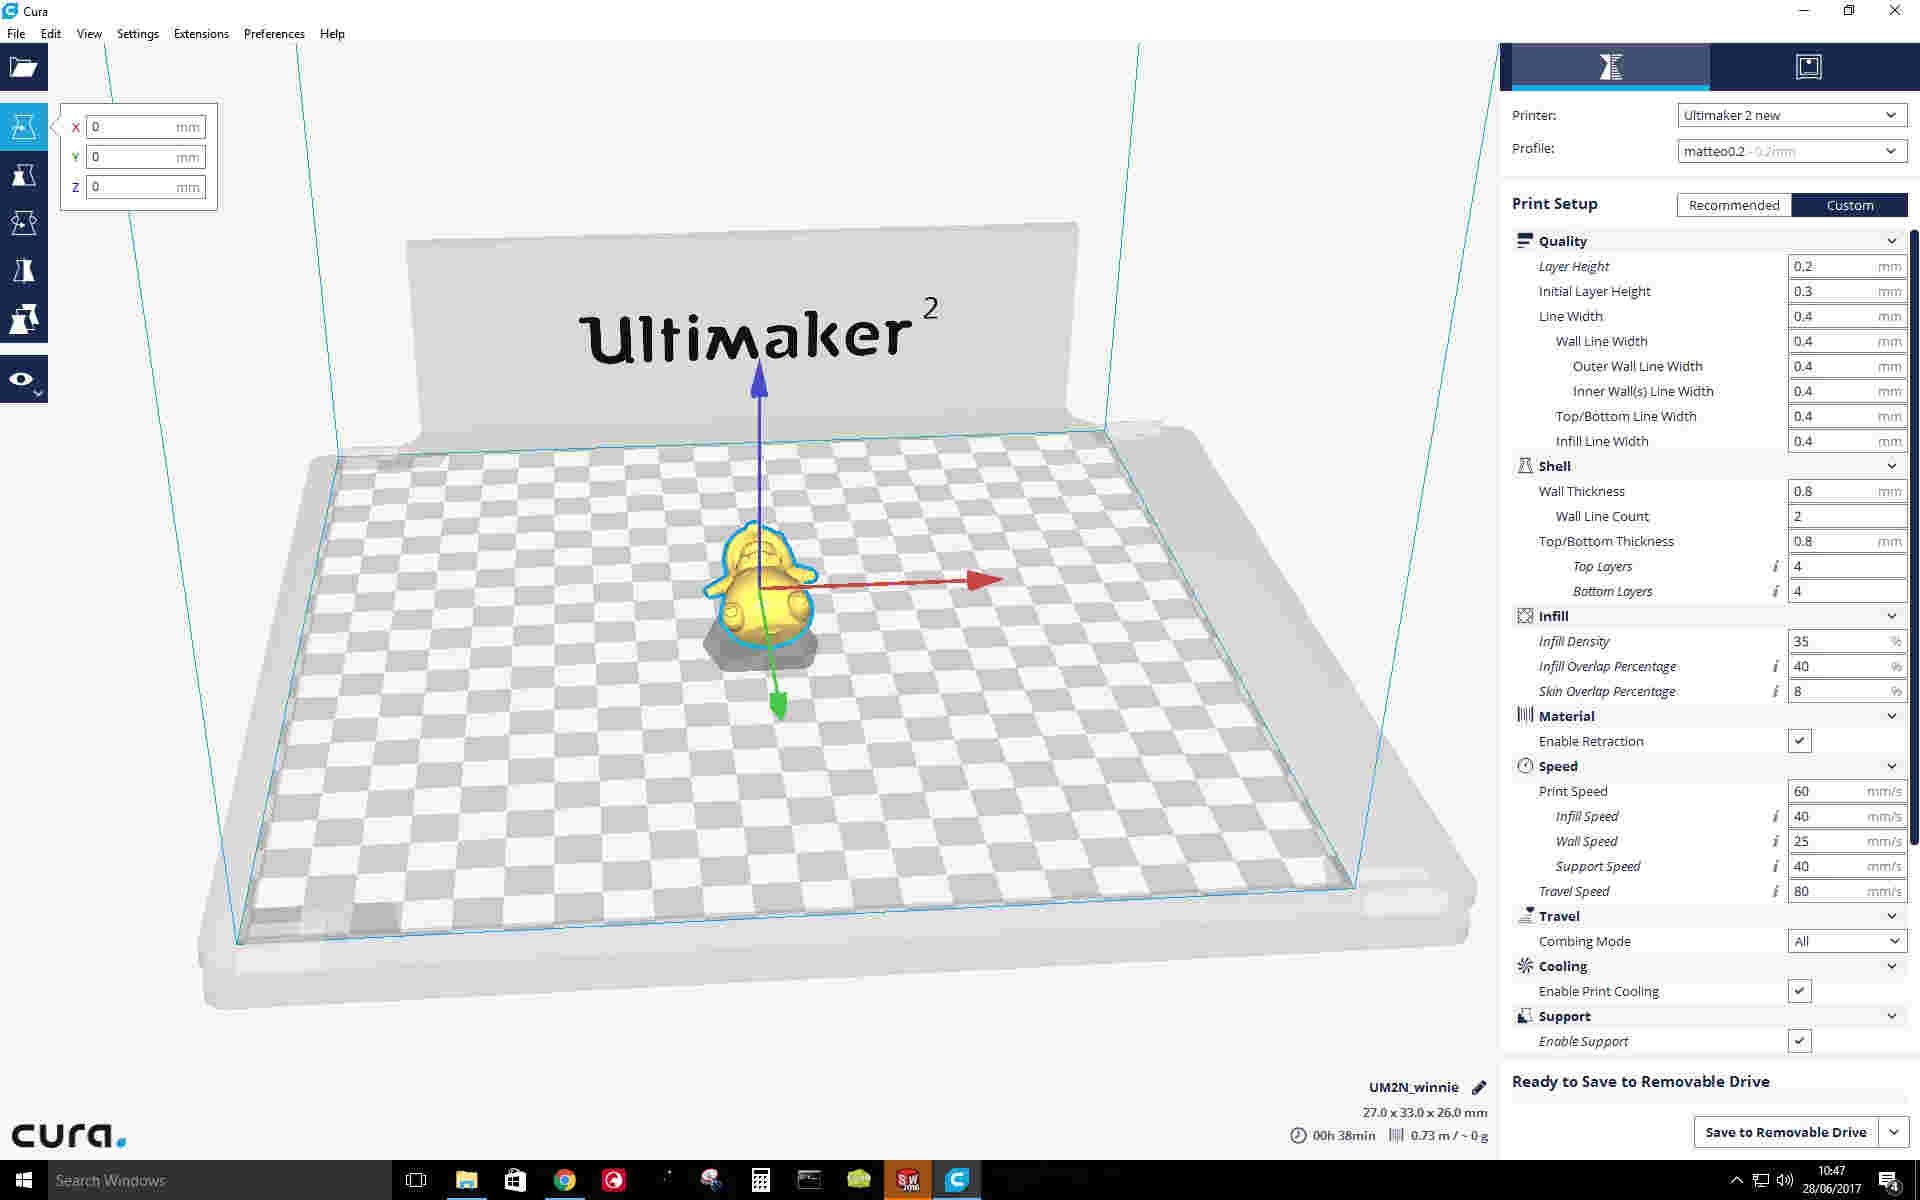Click the Z position field
This screenshot has height=1200, width=1920.
click(146, 187)
